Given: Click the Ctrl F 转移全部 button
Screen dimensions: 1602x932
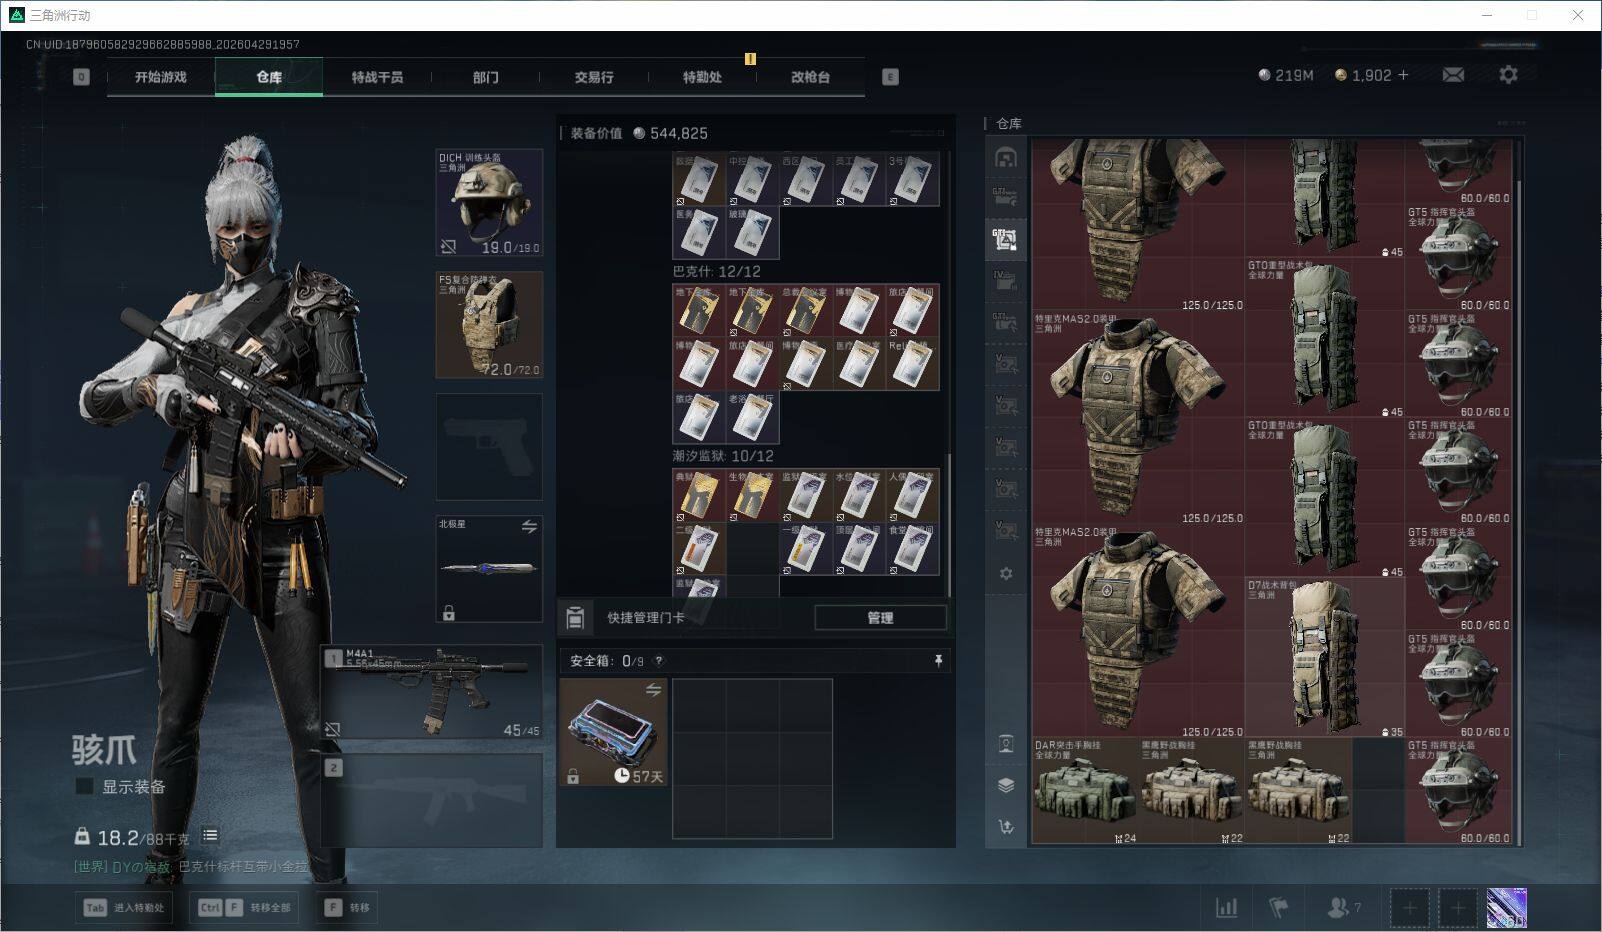Looking at the screenshot, I should (x=245, y=908).
